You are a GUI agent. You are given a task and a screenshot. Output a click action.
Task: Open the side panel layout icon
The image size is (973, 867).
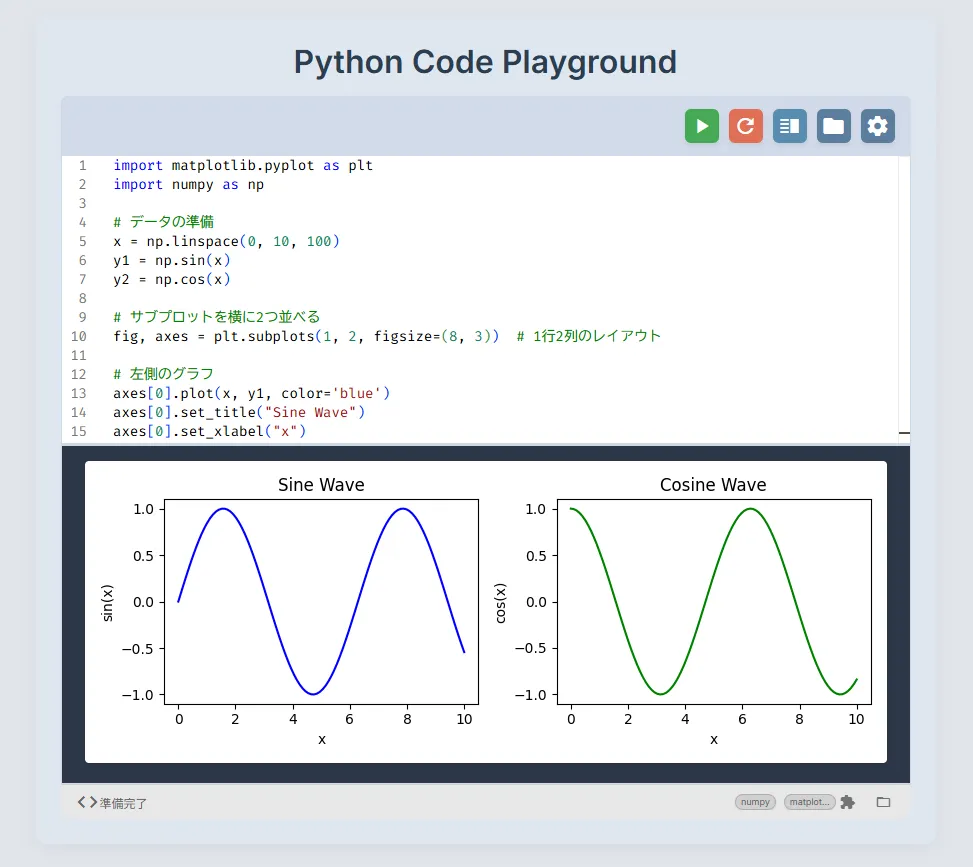tap(789, 126)
